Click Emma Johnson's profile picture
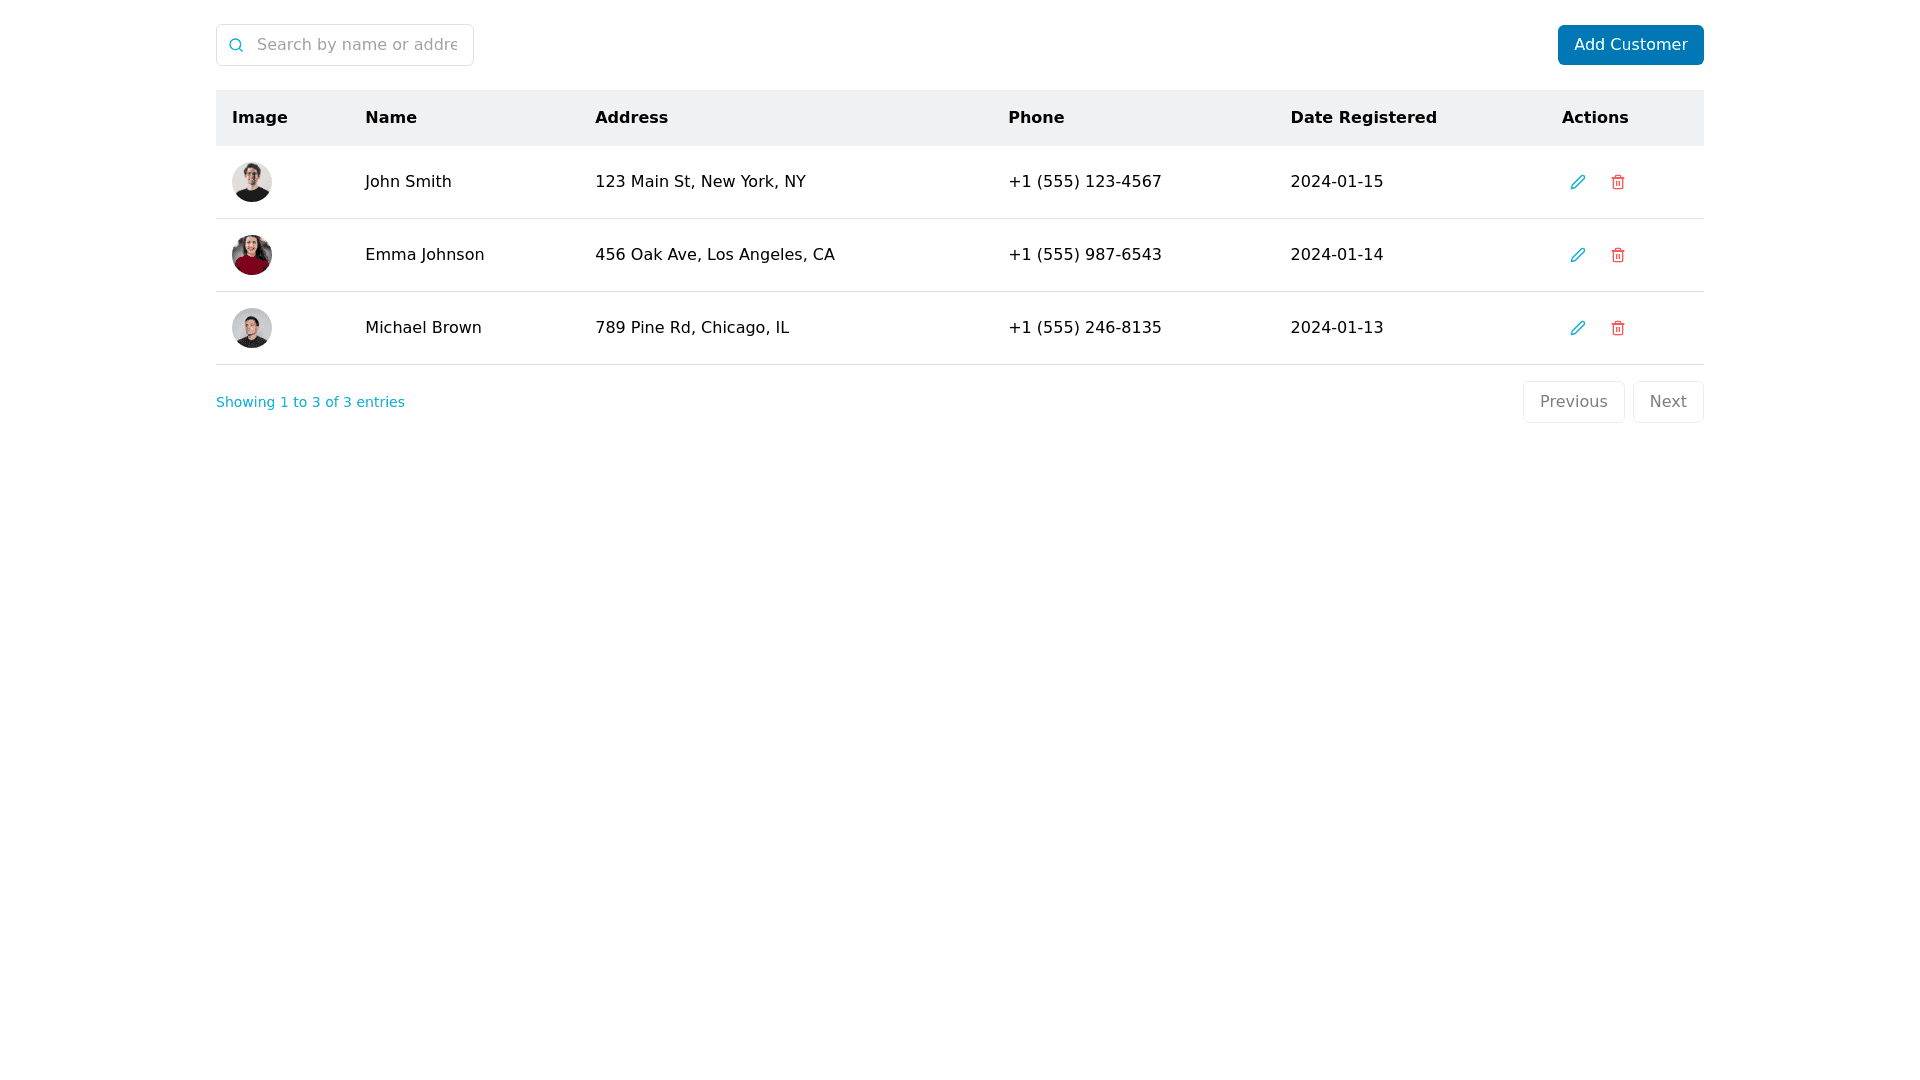The image size is (1920, 1080). tap(252, 255)
